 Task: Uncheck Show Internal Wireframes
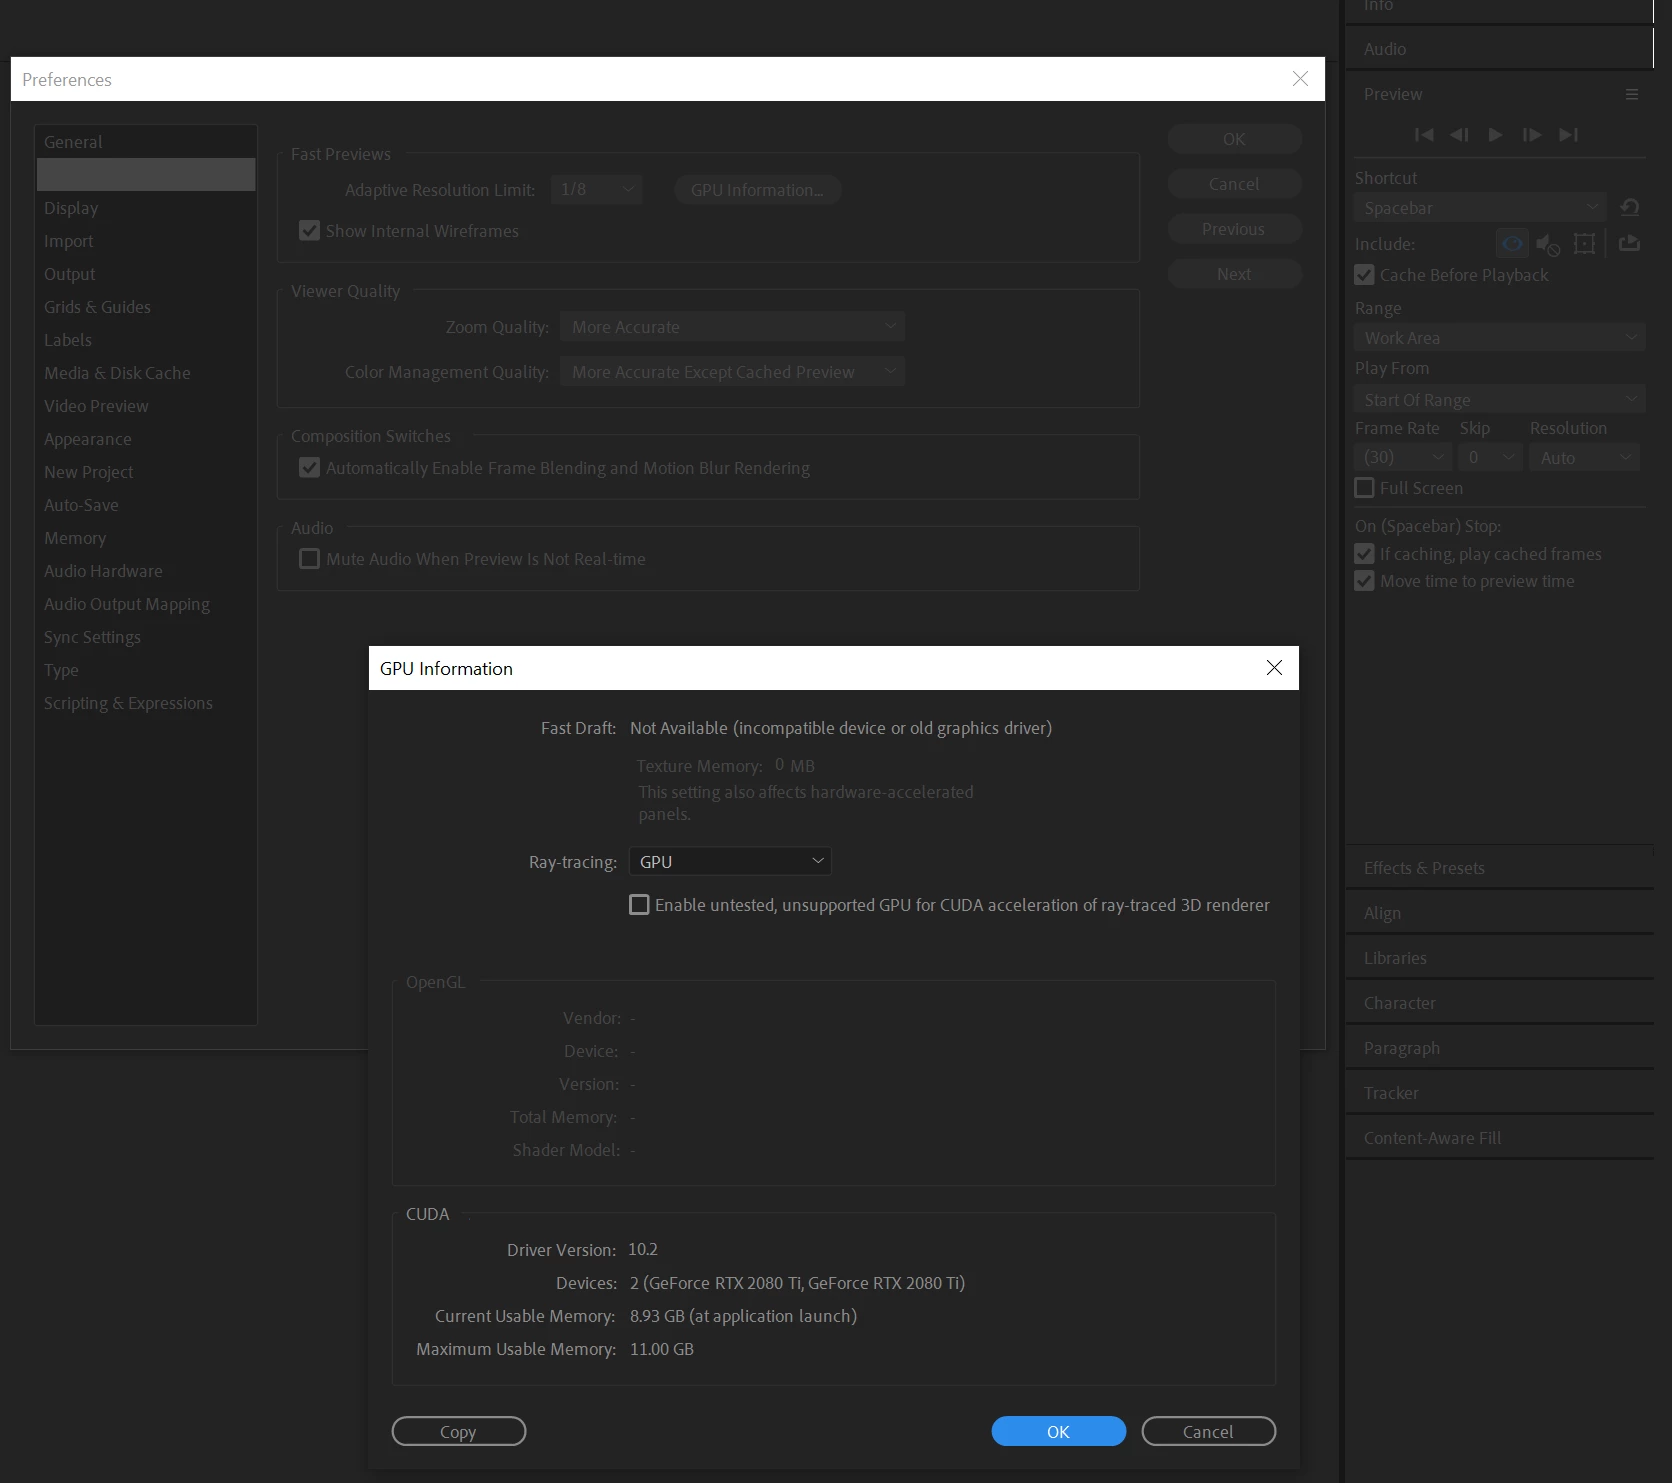310,231
